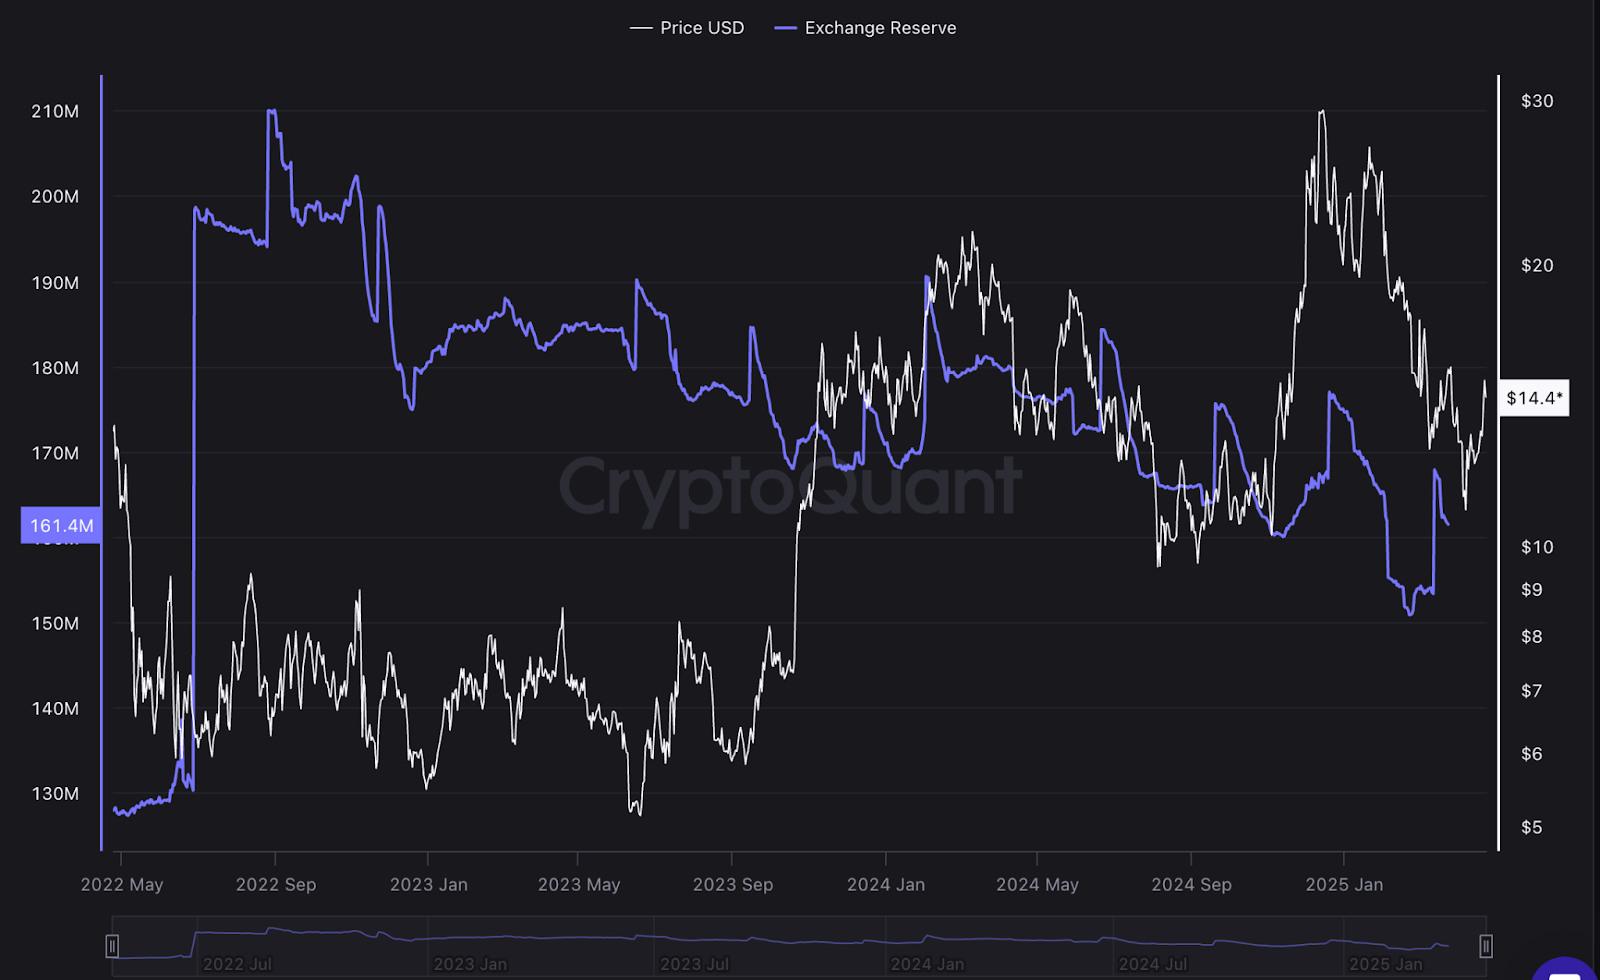Click the $30 price axis label

1537,101
